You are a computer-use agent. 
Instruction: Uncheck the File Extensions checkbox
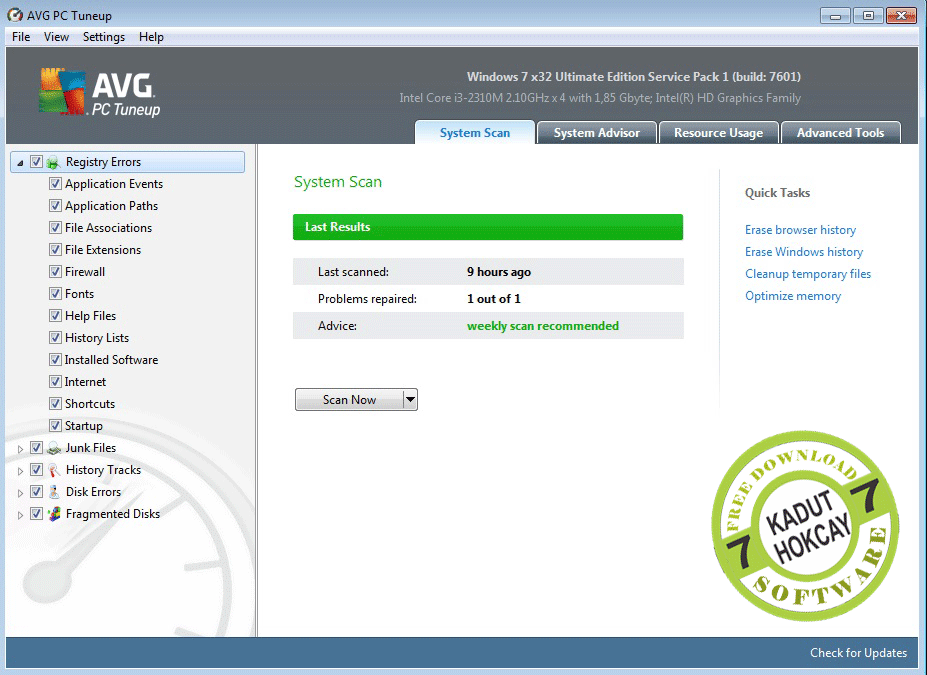coord(55,249)
